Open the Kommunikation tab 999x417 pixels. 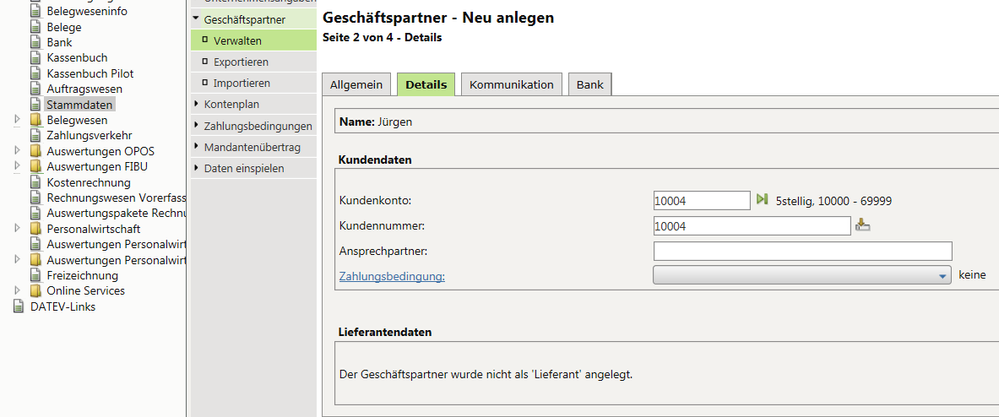pyautogui.click(x=511, y=85)
